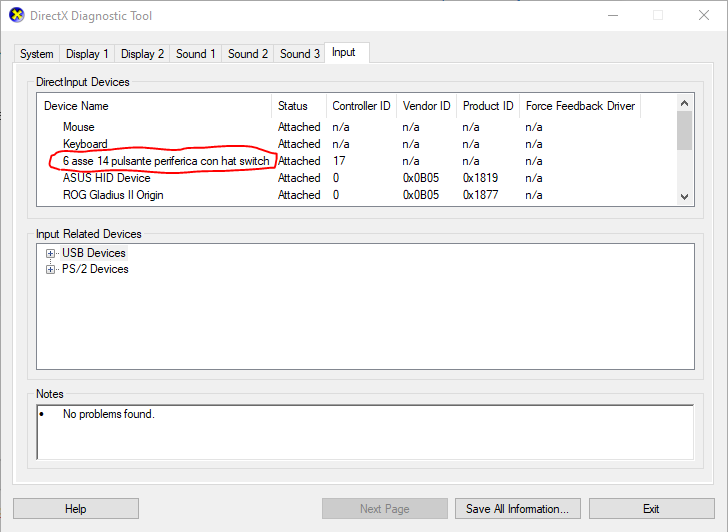The height and width of the screenshot is (532, 728).
Task: Click the Vendor ID column header
Action: [426, 106]
